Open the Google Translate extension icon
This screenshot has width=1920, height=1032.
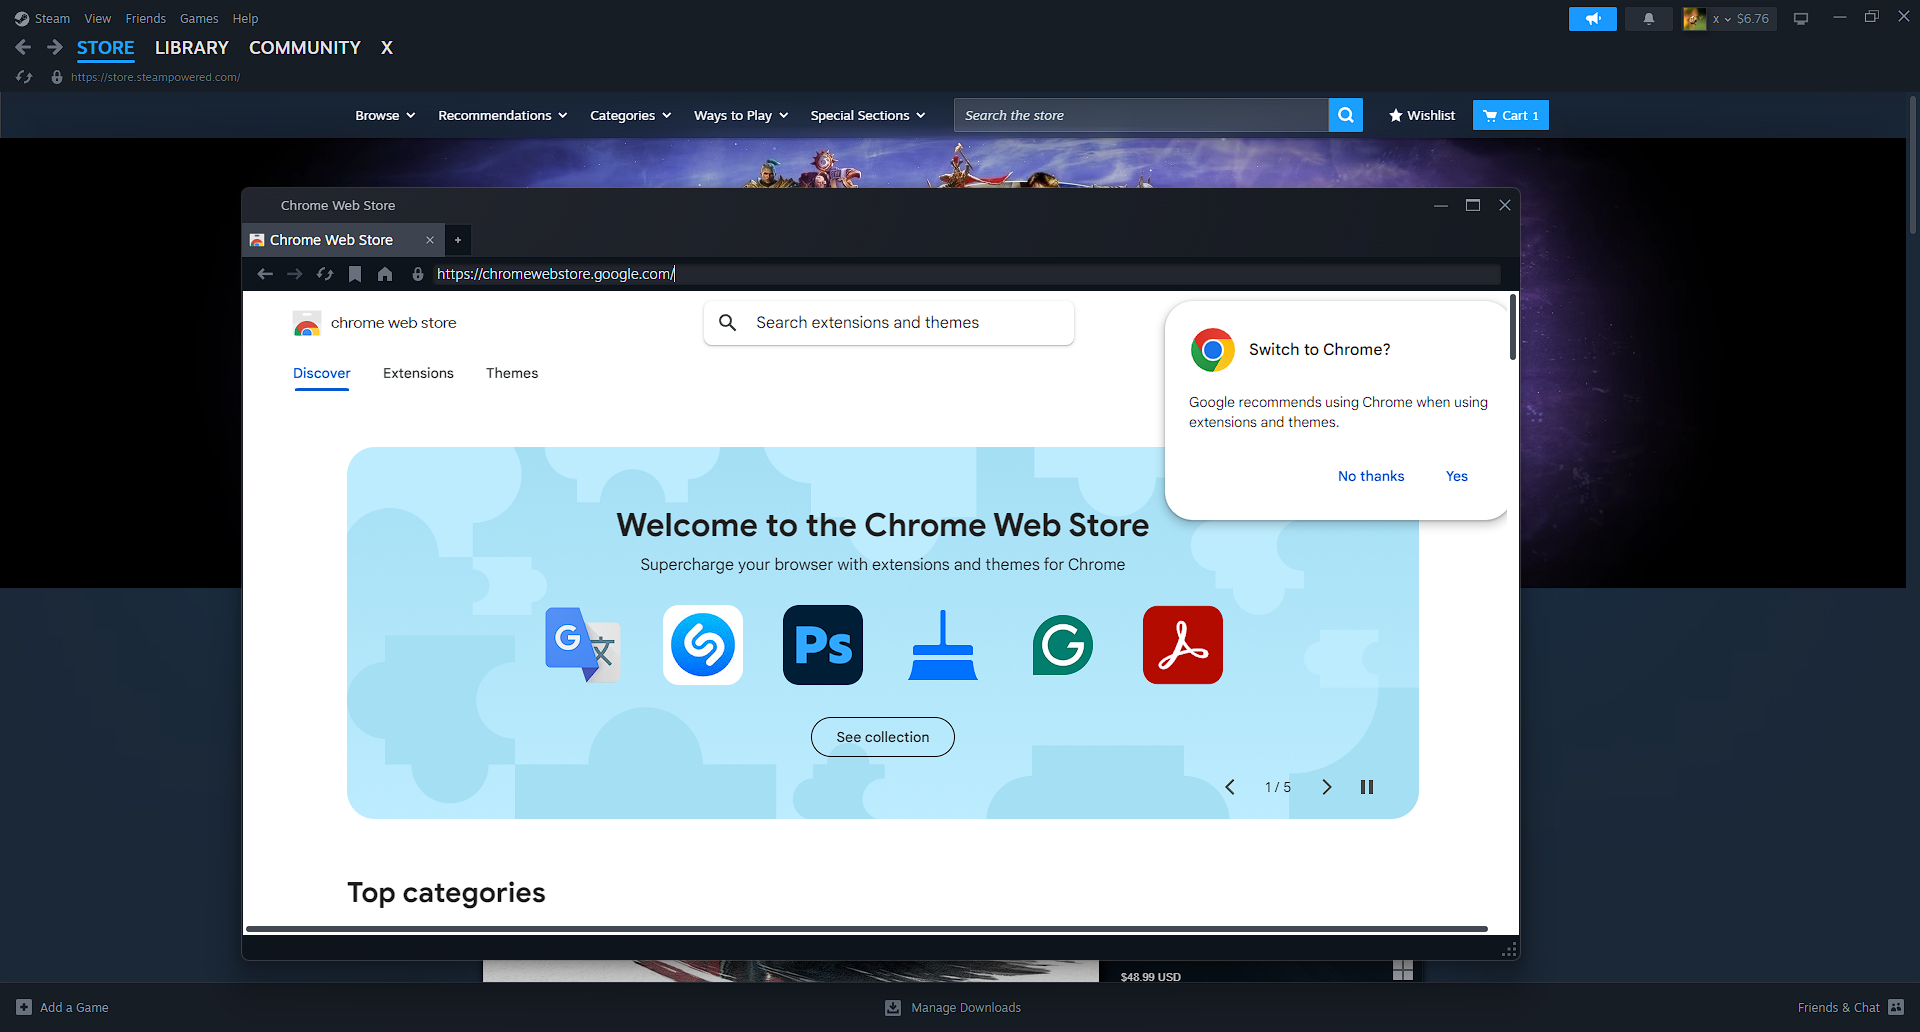[583, 645]
